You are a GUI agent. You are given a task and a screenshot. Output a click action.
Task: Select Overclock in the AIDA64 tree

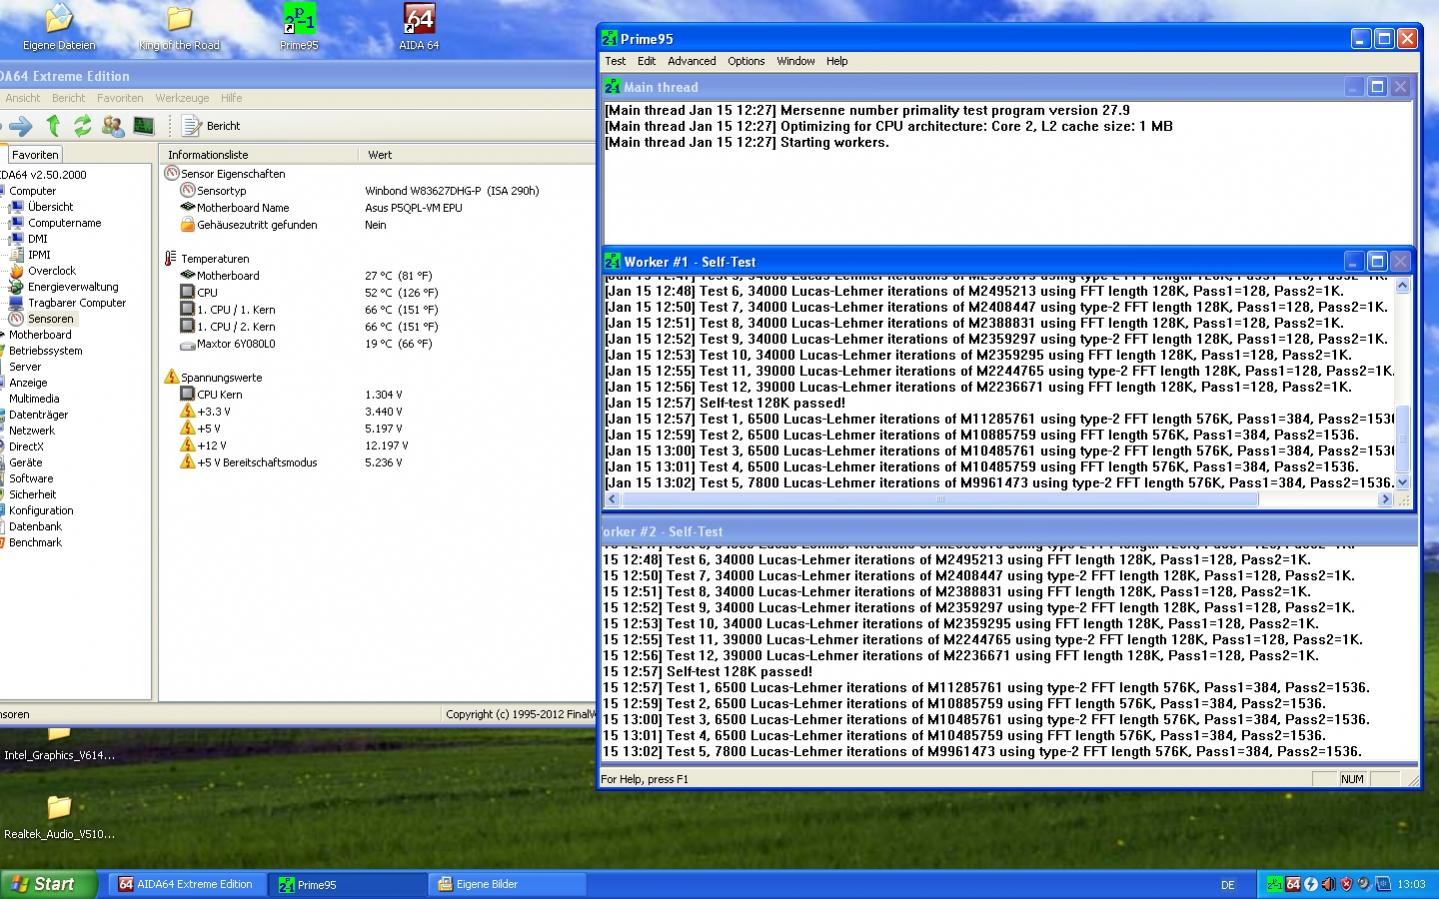(51, 271)
